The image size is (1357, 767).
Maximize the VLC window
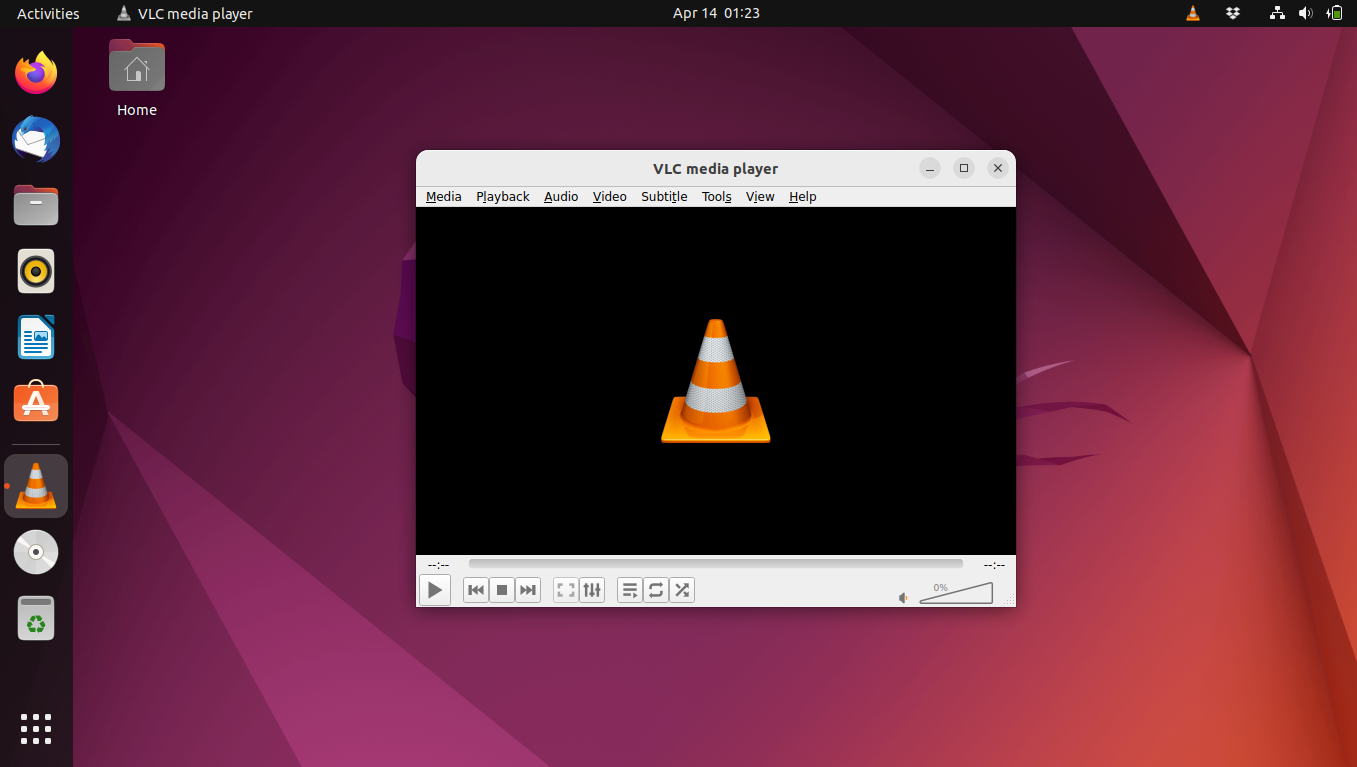click(x=964, y=168)
